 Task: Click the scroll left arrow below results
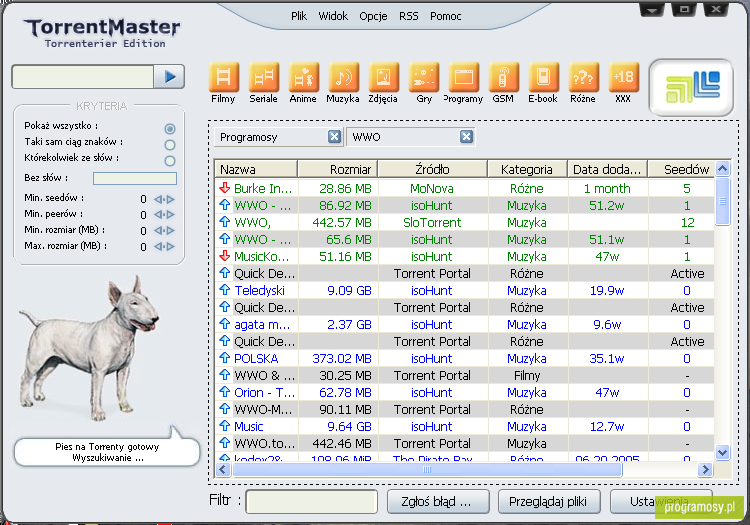tap(223, 470)
